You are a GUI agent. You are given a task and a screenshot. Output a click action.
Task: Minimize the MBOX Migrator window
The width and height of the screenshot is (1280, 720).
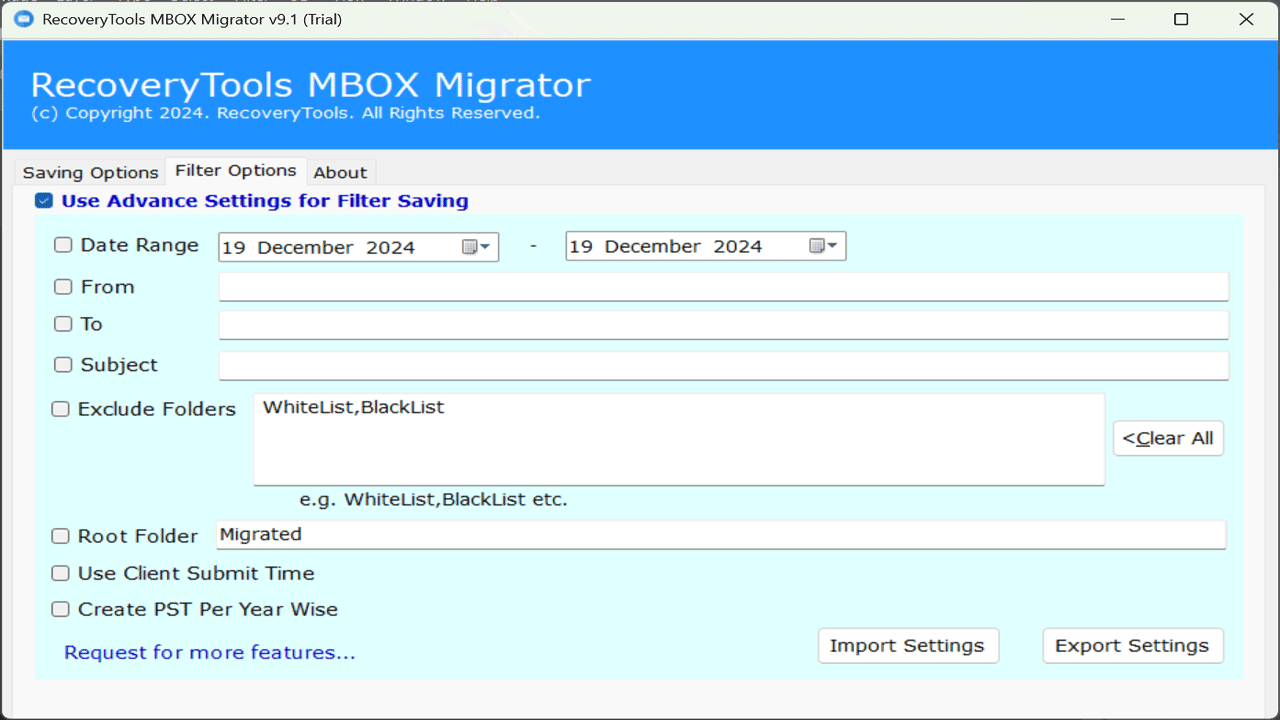(1116, 19)
